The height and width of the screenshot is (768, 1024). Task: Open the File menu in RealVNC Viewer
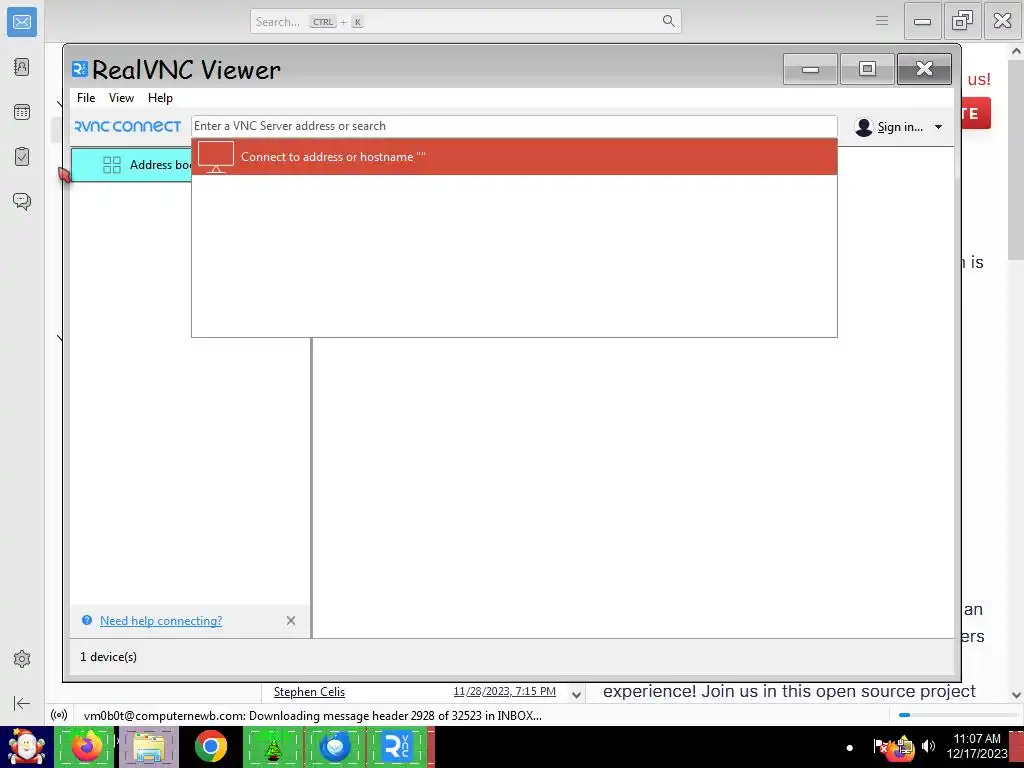click(86, 98)
